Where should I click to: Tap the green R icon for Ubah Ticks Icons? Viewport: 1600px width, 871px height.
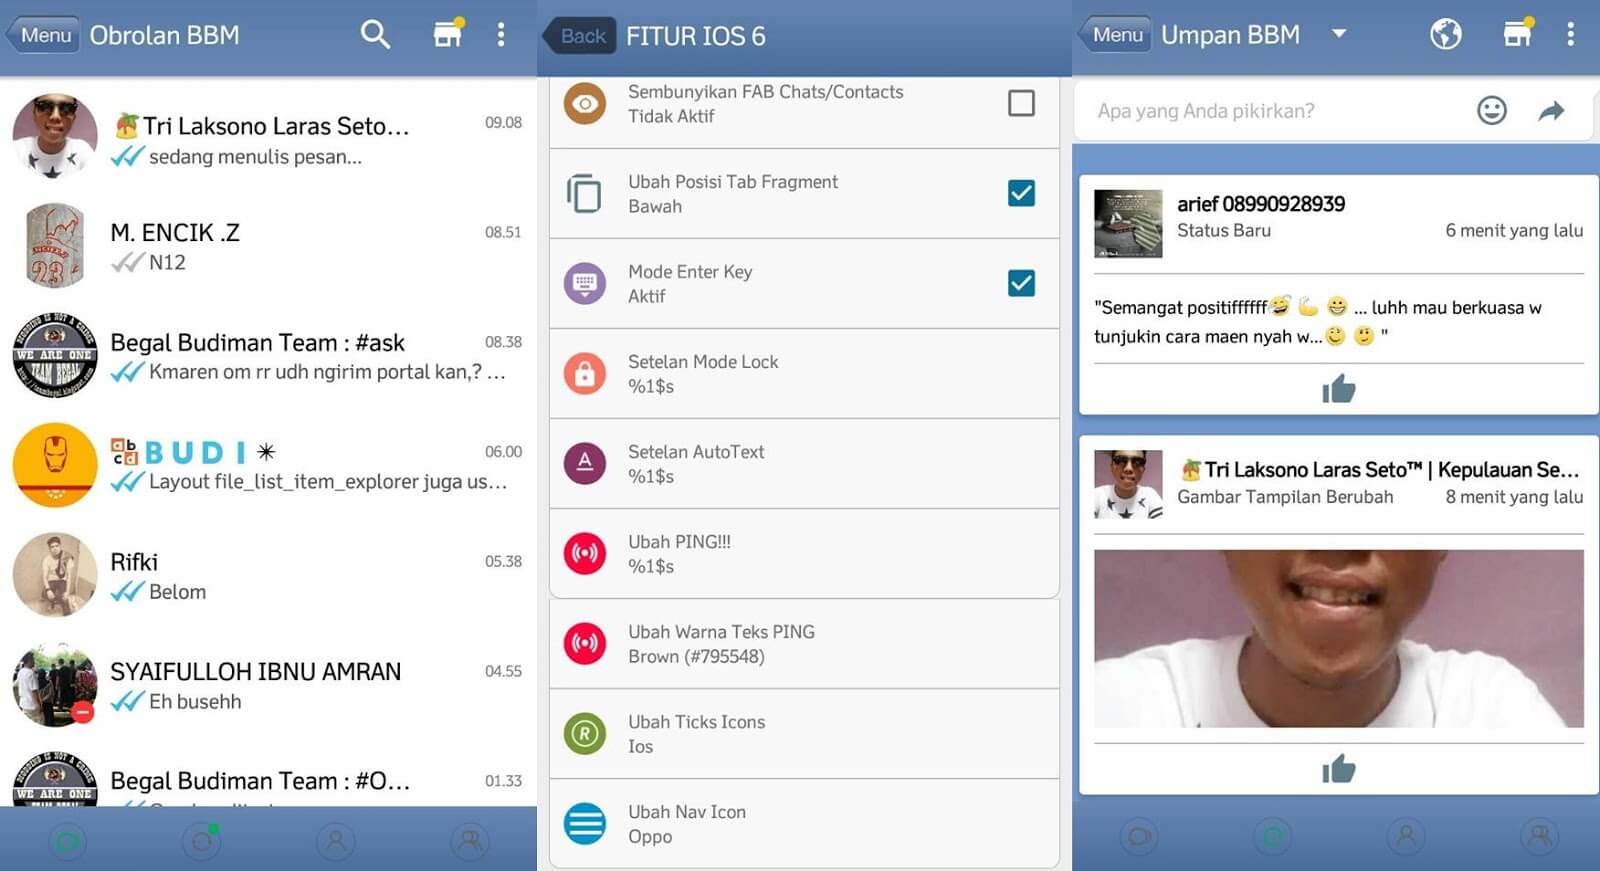pyautogui.click(x=585, y=733)
